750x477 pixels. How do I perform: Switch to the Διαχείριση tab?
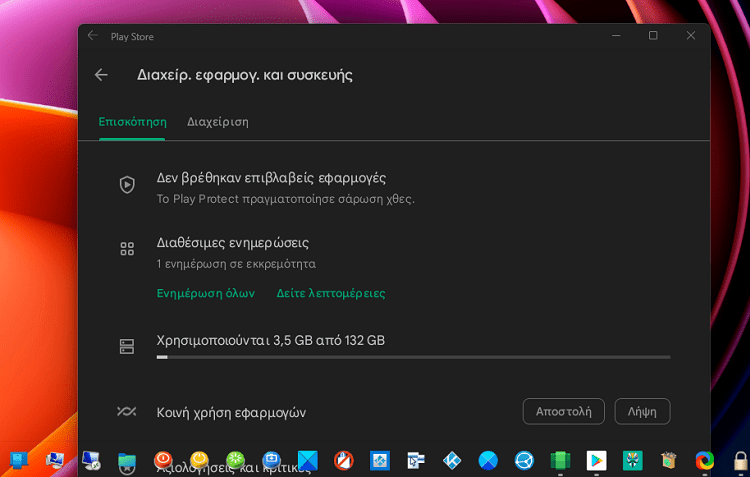218,122
